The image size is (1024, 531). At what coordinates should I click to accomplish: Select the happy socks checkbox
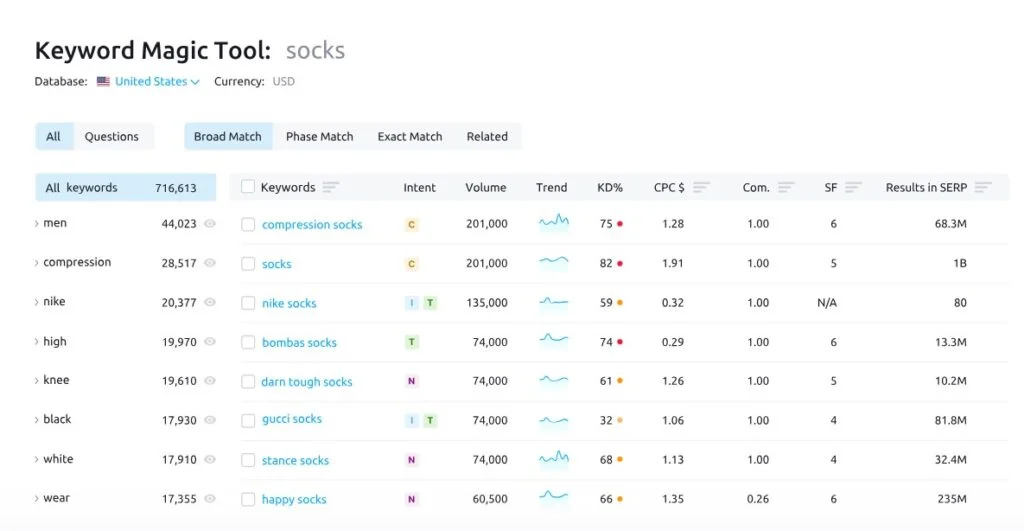tap(248, 499)
